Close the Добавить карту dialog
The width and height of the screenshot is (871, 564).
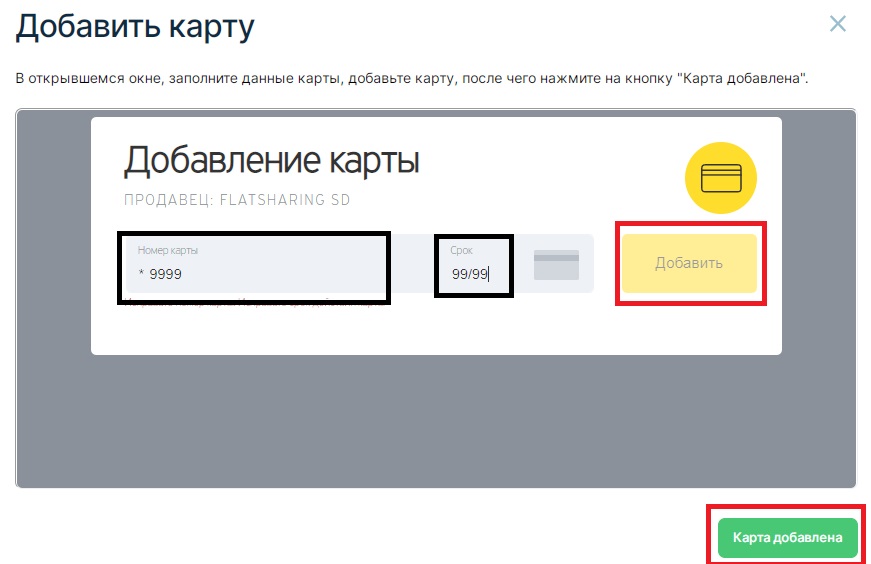point(838,25)
